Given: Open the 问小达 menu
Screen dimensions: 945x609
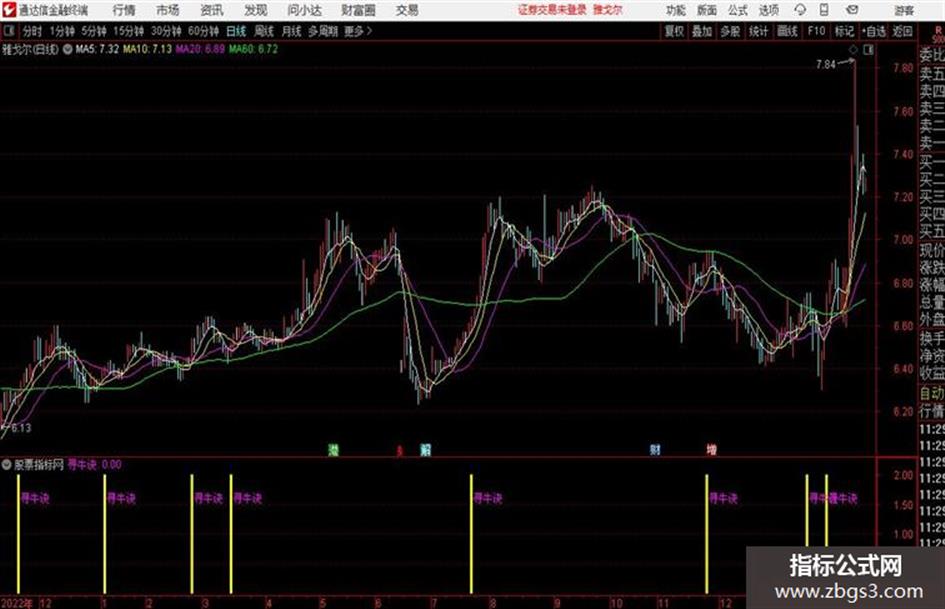Looking at the screenshot, I should tap(304, 10).
